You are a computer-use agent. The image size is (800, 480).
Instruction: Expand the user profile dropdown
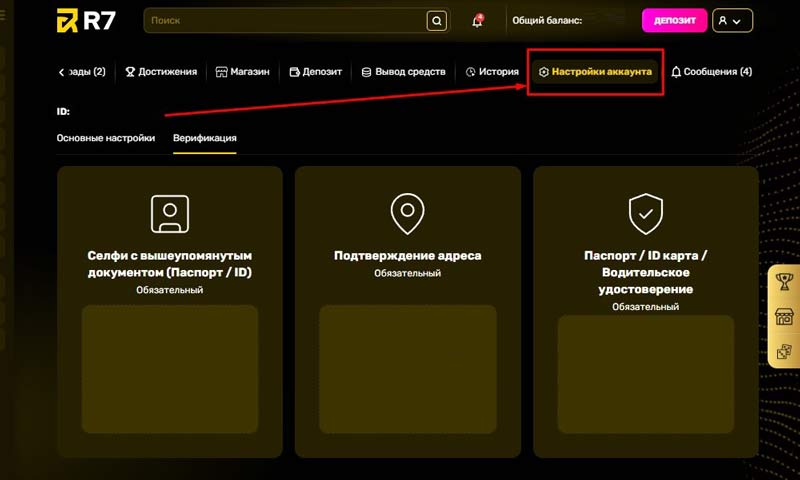coord(731,21)
